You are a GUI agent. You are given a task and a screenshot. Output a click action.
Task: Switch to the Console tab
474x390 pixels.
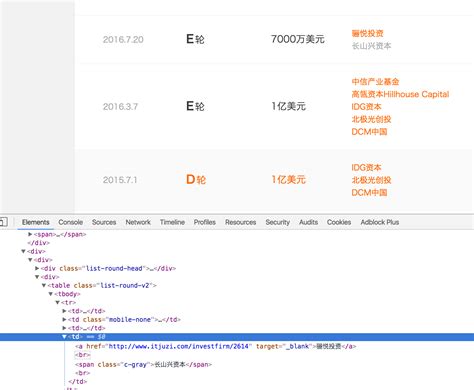pos(70,222)
